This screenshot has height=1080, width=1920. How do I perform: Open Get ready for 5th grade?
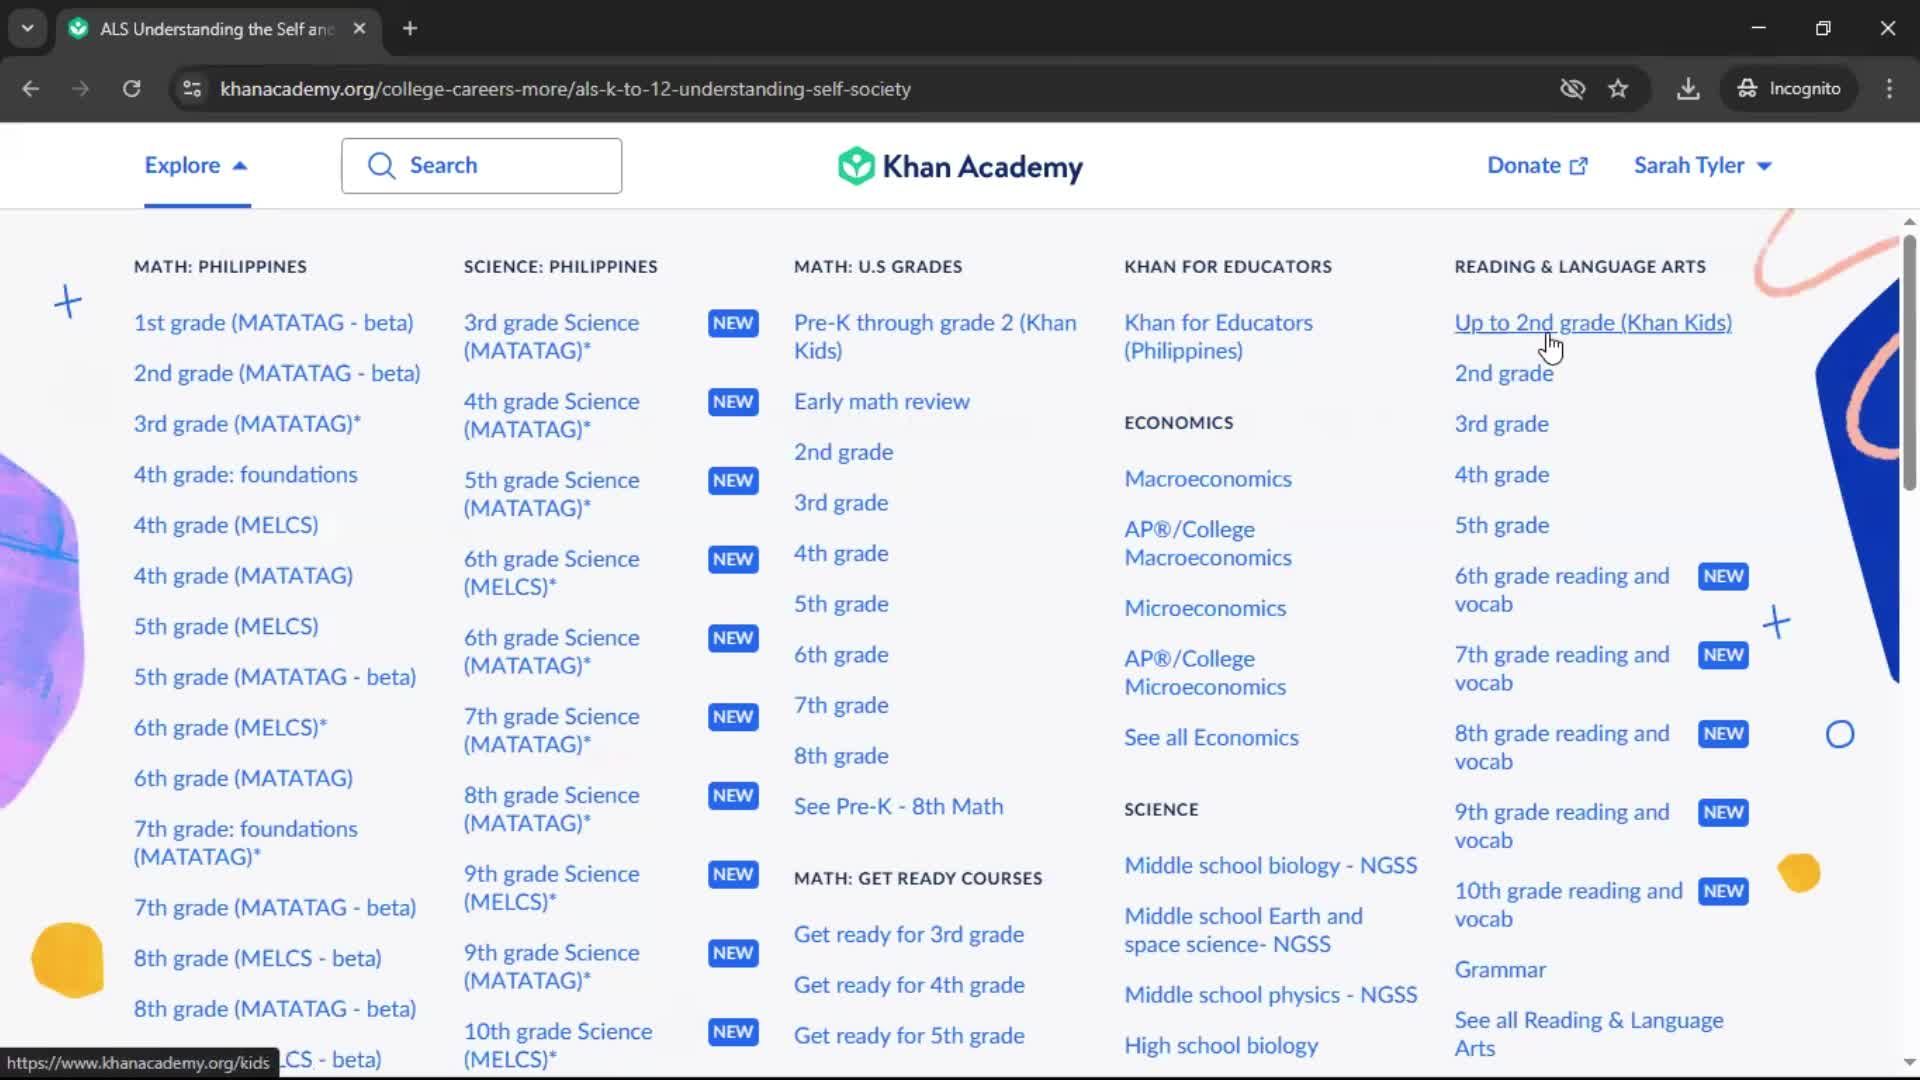(908, 1036)
